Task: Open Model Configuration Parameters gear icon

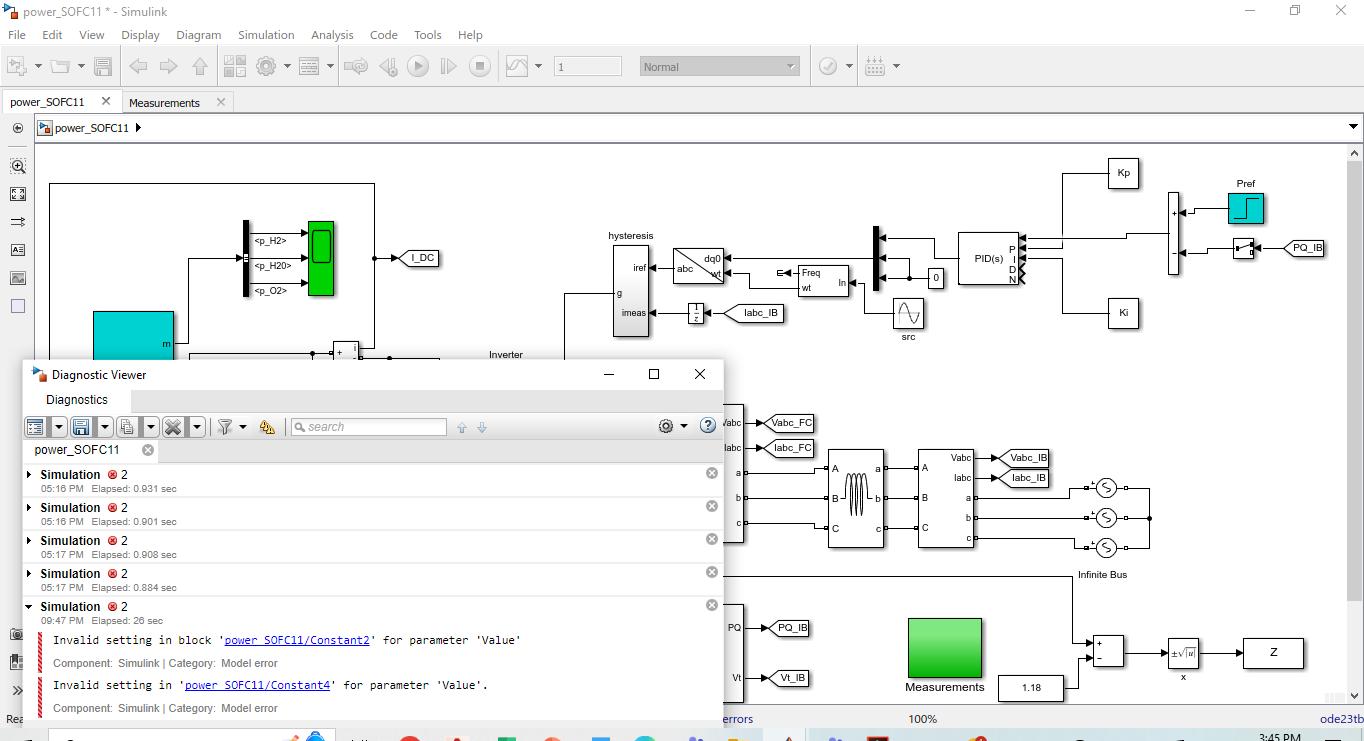Action: click(x=266, y=65)
